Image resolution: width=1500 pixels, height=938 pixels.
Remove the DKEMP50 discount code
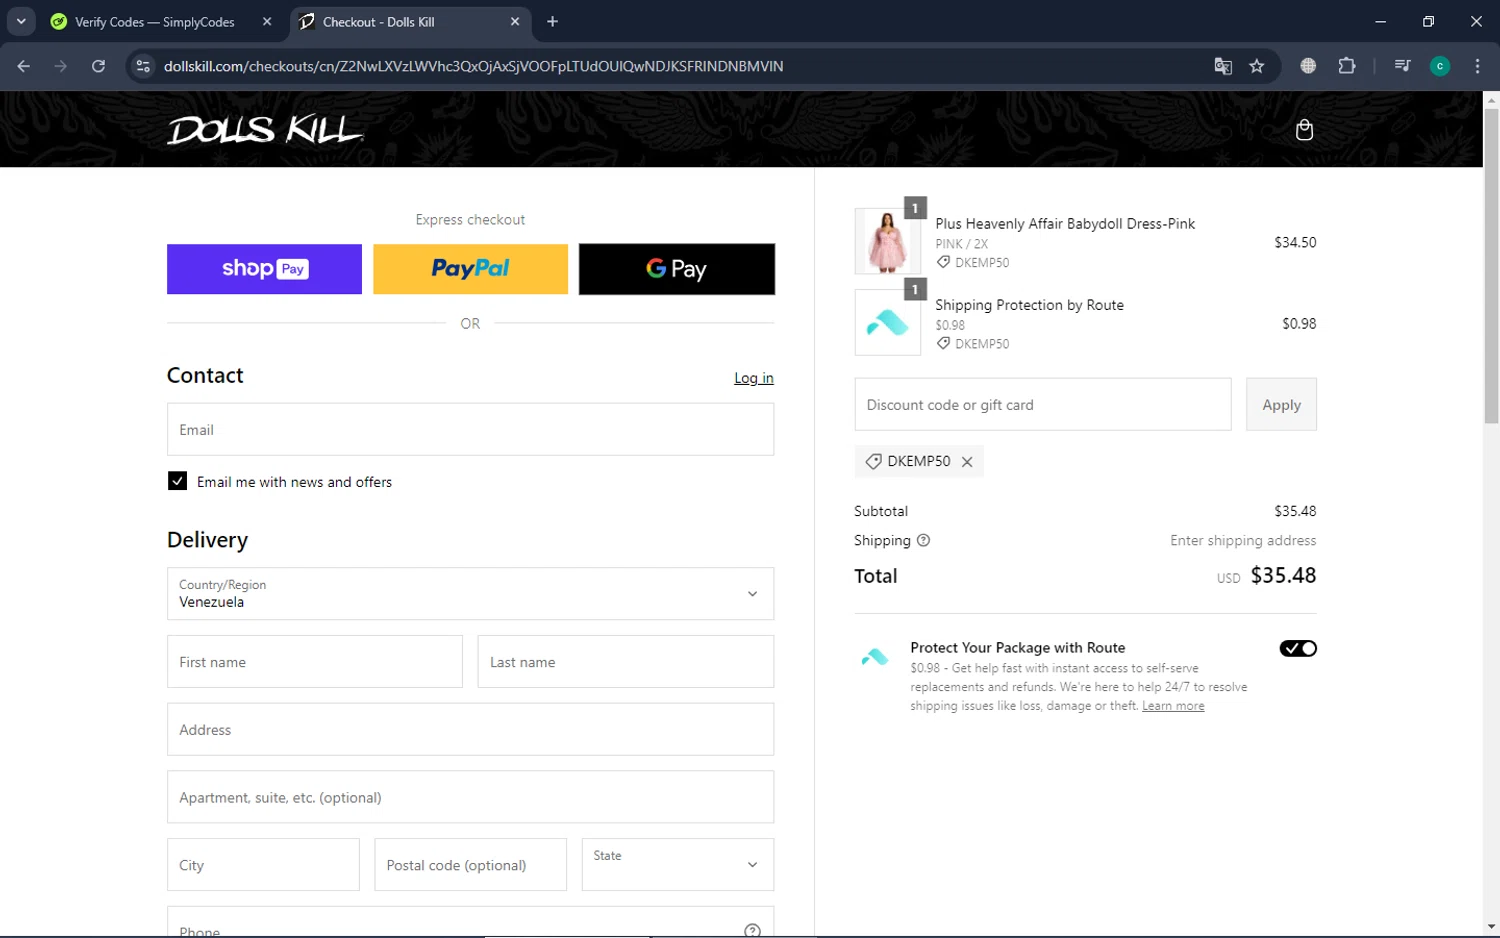click(967, 462)
